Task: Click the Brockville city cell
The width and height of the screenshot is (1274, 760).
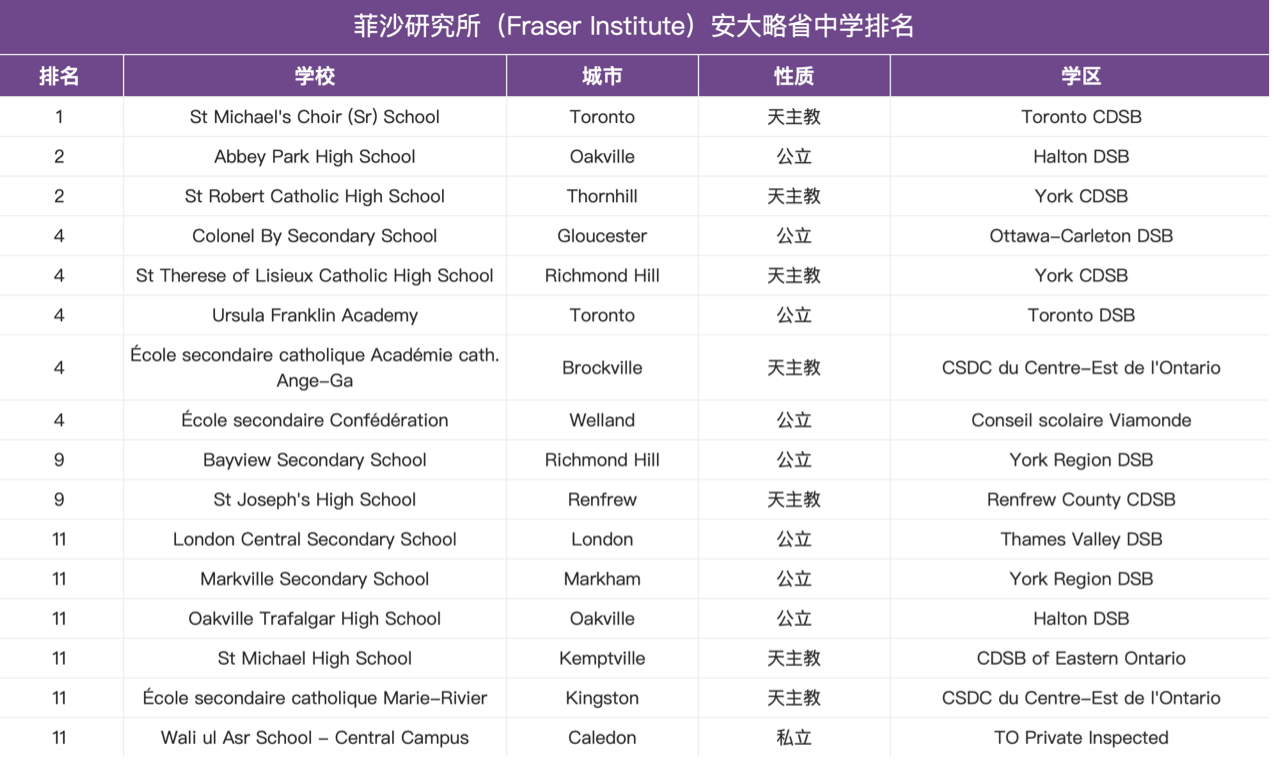Action: pyautogui.click(x=602, y=368)
